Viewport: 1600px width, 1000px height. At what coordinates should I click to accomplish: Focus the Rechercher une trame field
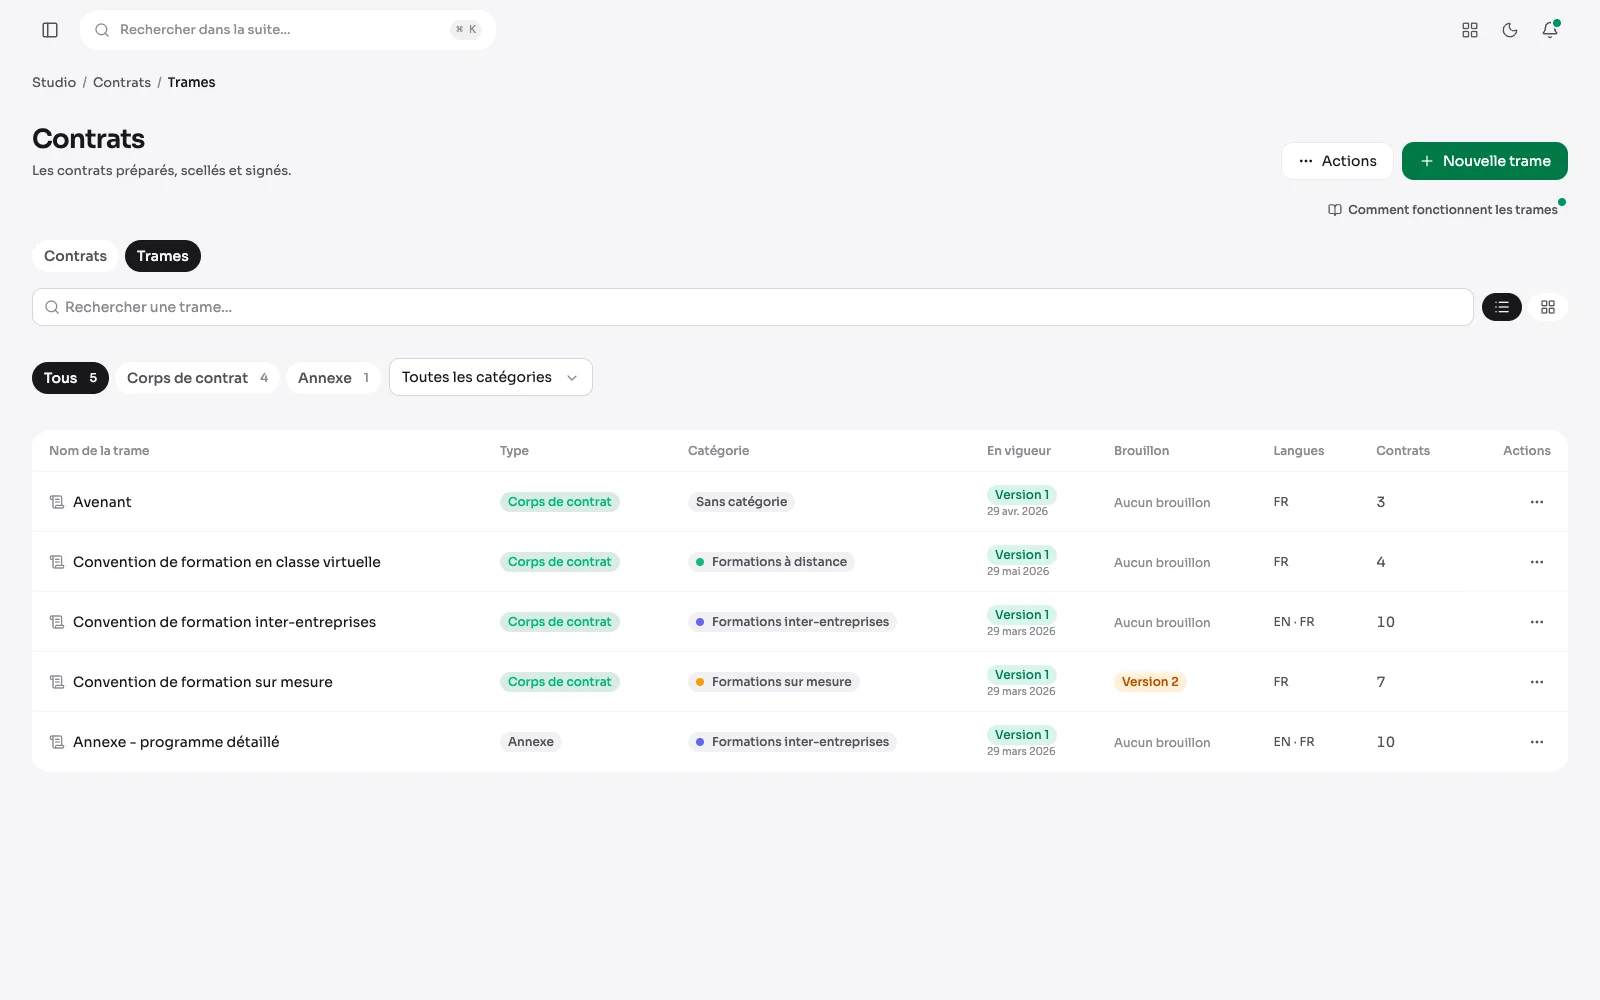pyautogui.click(x=753, y=307)
